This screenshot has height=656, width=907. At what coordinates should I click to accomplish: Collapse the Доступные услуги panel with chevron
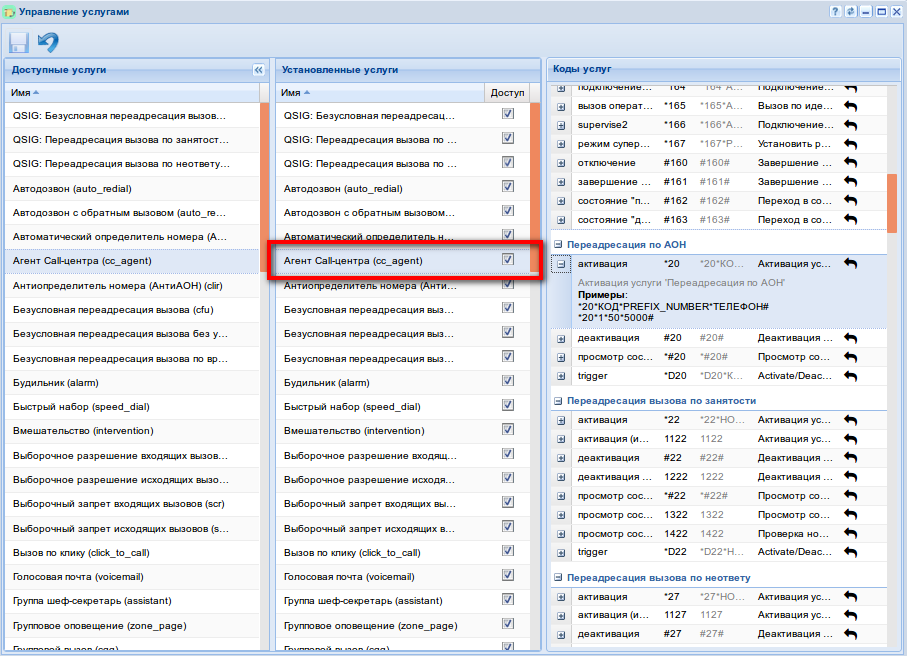[258, 70]
